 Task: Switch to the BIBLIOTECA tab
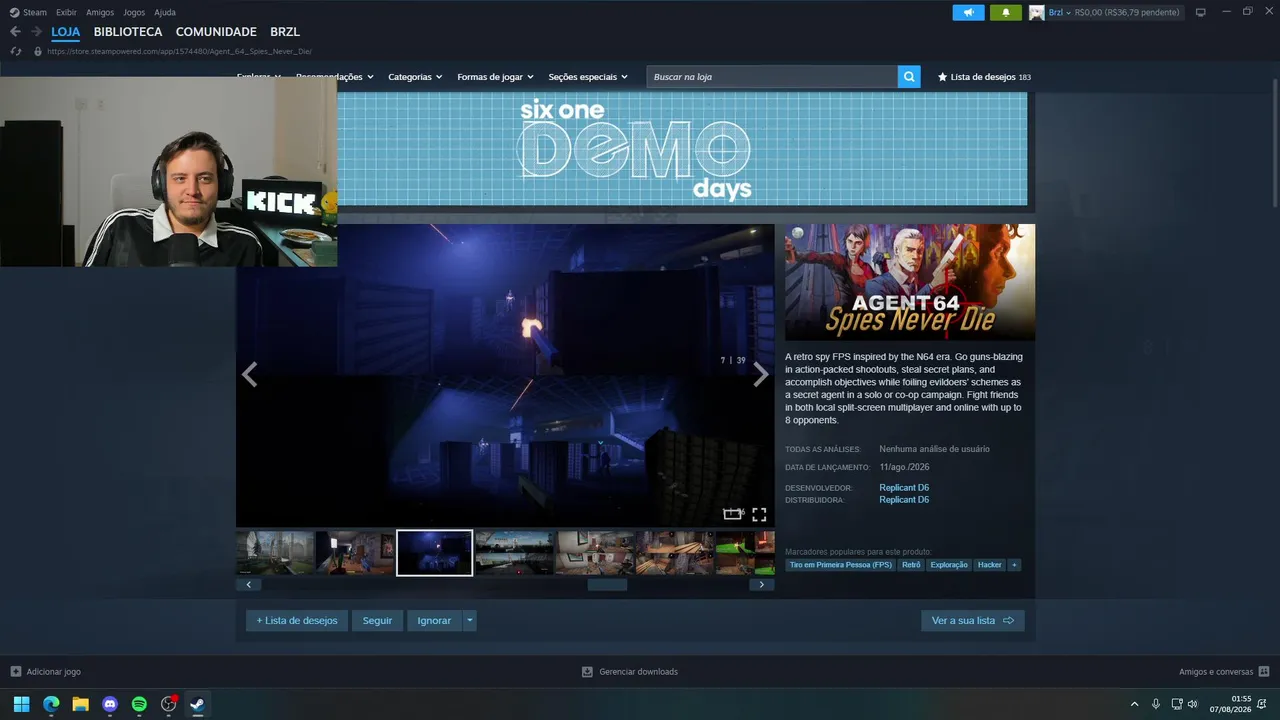click(x=128, y=32)
